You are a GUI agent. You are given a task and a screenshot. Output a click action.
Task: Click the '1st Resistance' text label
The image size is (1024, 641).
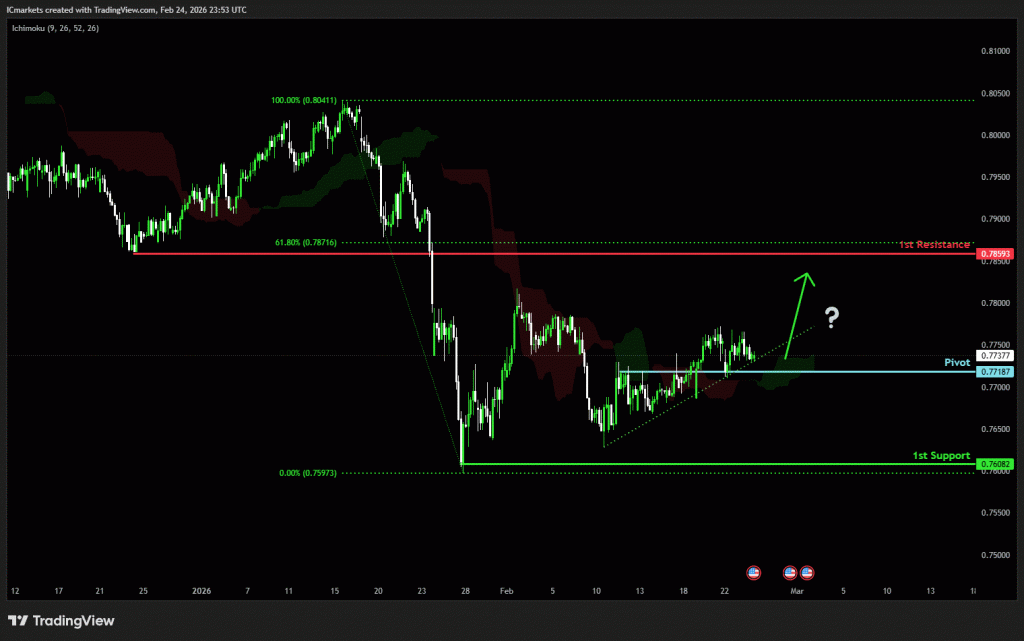(934, 244)
